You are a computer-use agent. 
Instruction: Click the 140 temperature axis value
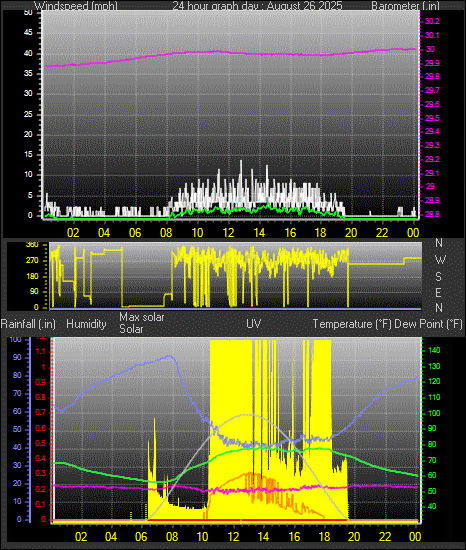click(434, 350)
